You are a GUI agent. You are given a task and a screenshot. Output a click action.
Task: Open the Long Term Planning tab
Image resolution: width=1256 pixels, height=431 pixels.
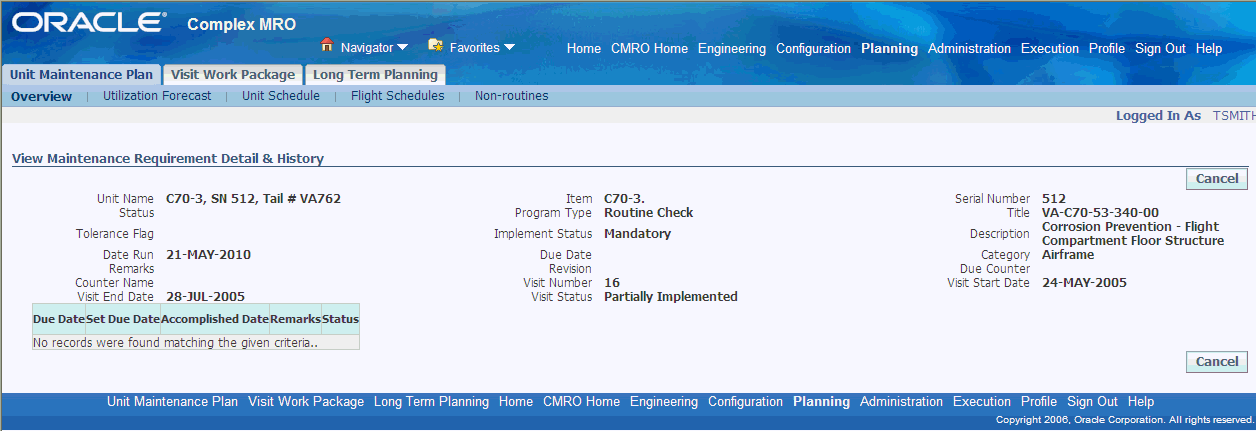tap(375, 75)
